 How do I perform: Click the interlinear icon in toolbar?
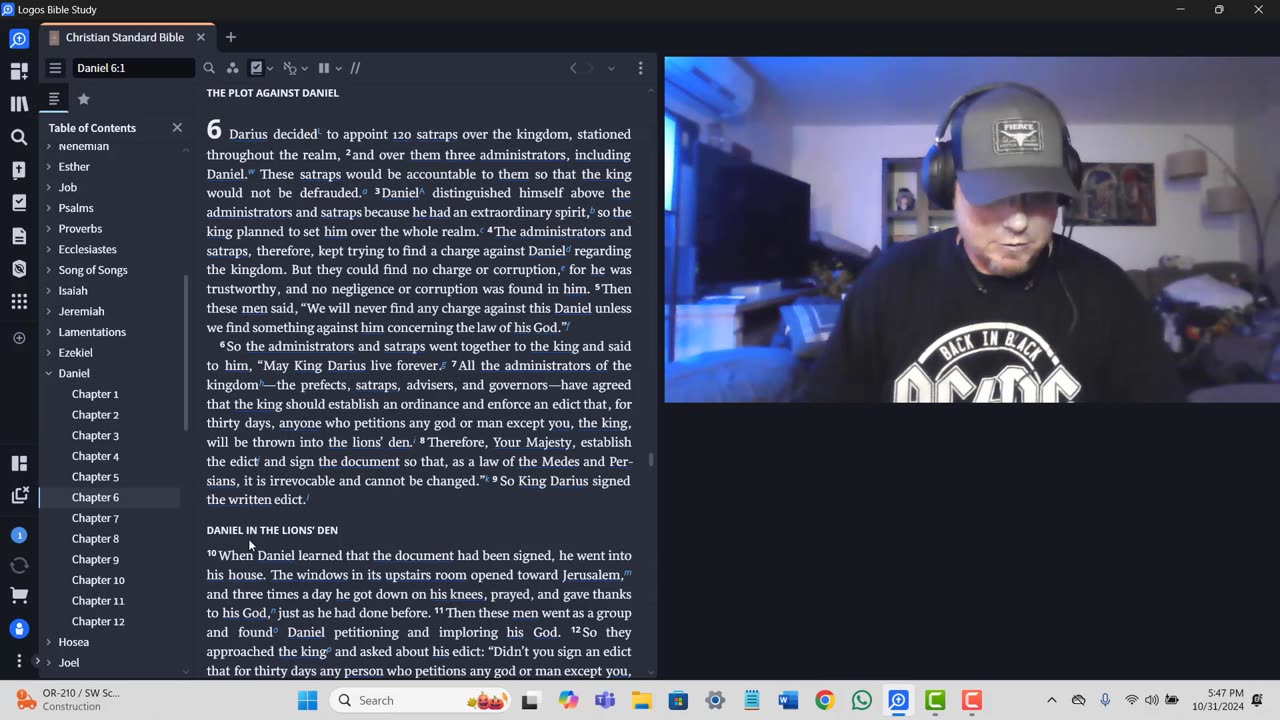[x=290, y=68]
